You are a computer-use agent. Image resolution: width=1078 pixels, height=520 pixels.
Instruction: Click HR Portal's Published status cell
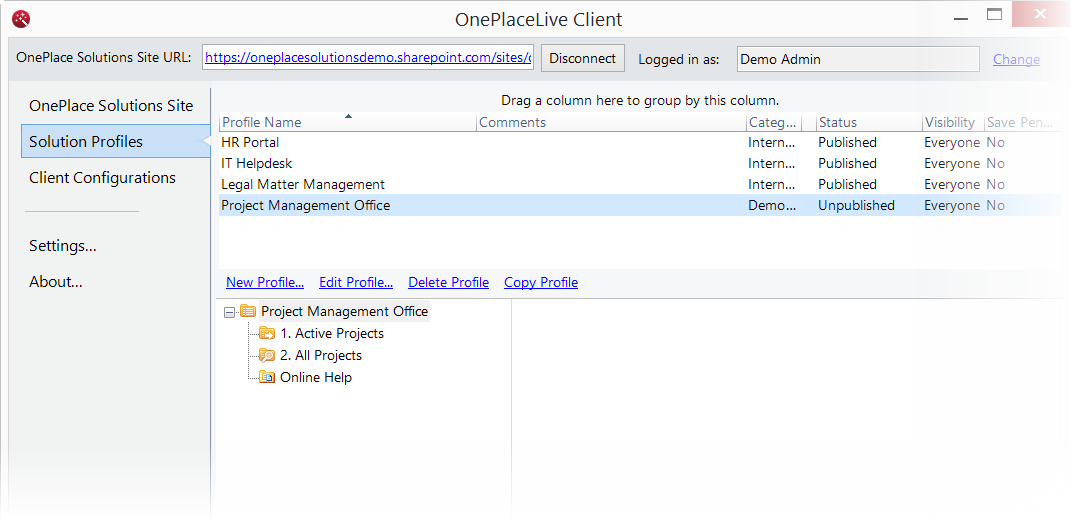point(847,142)
